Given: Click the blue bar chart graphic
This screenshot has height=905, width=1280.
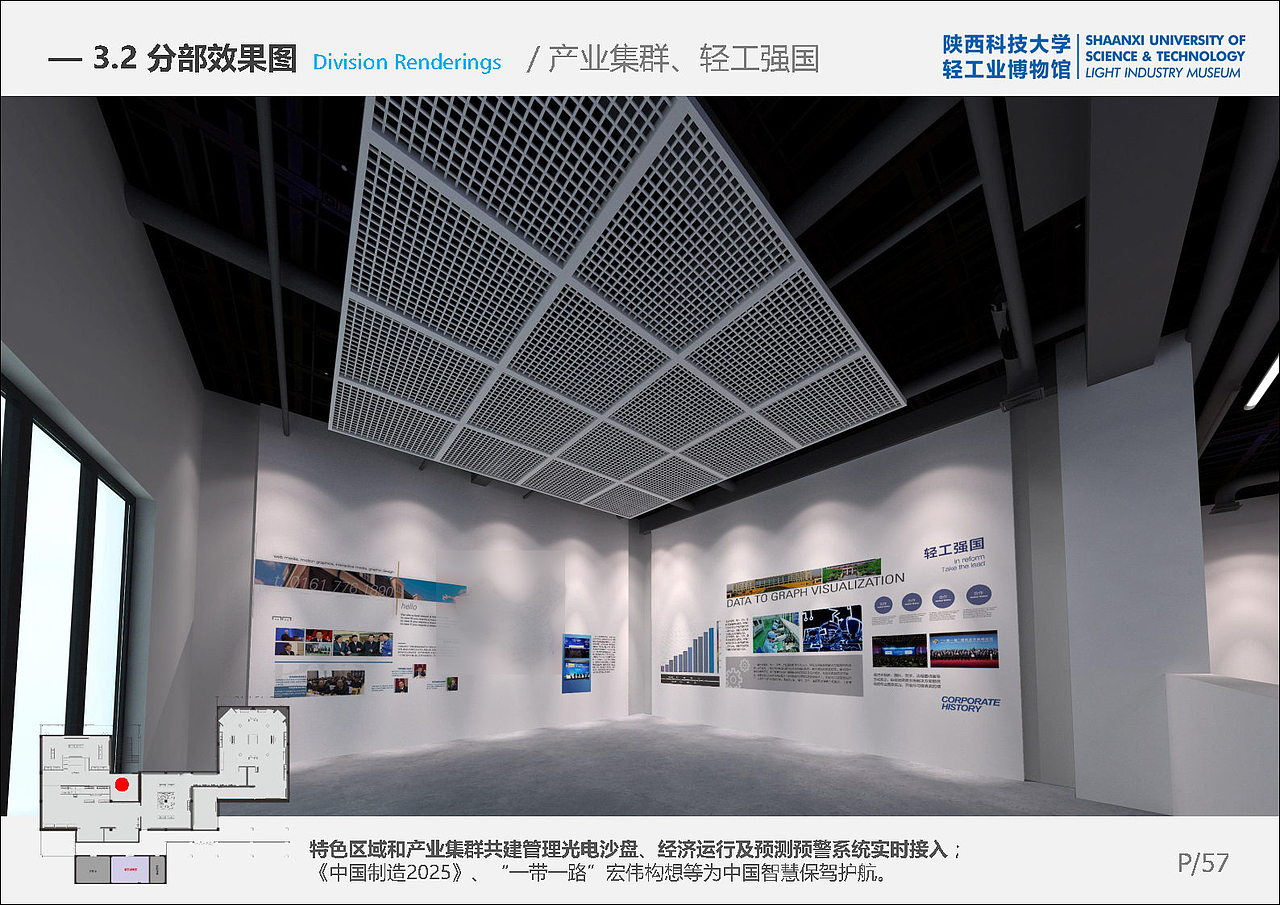Looking at the screenshot, I should (x=689, y=652).
